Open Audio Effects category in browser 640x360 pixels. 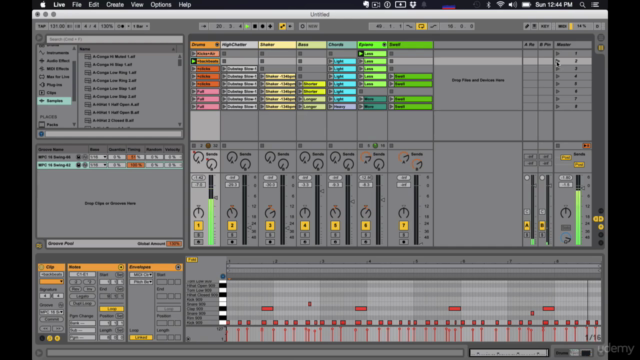click(x=54, y=61)
